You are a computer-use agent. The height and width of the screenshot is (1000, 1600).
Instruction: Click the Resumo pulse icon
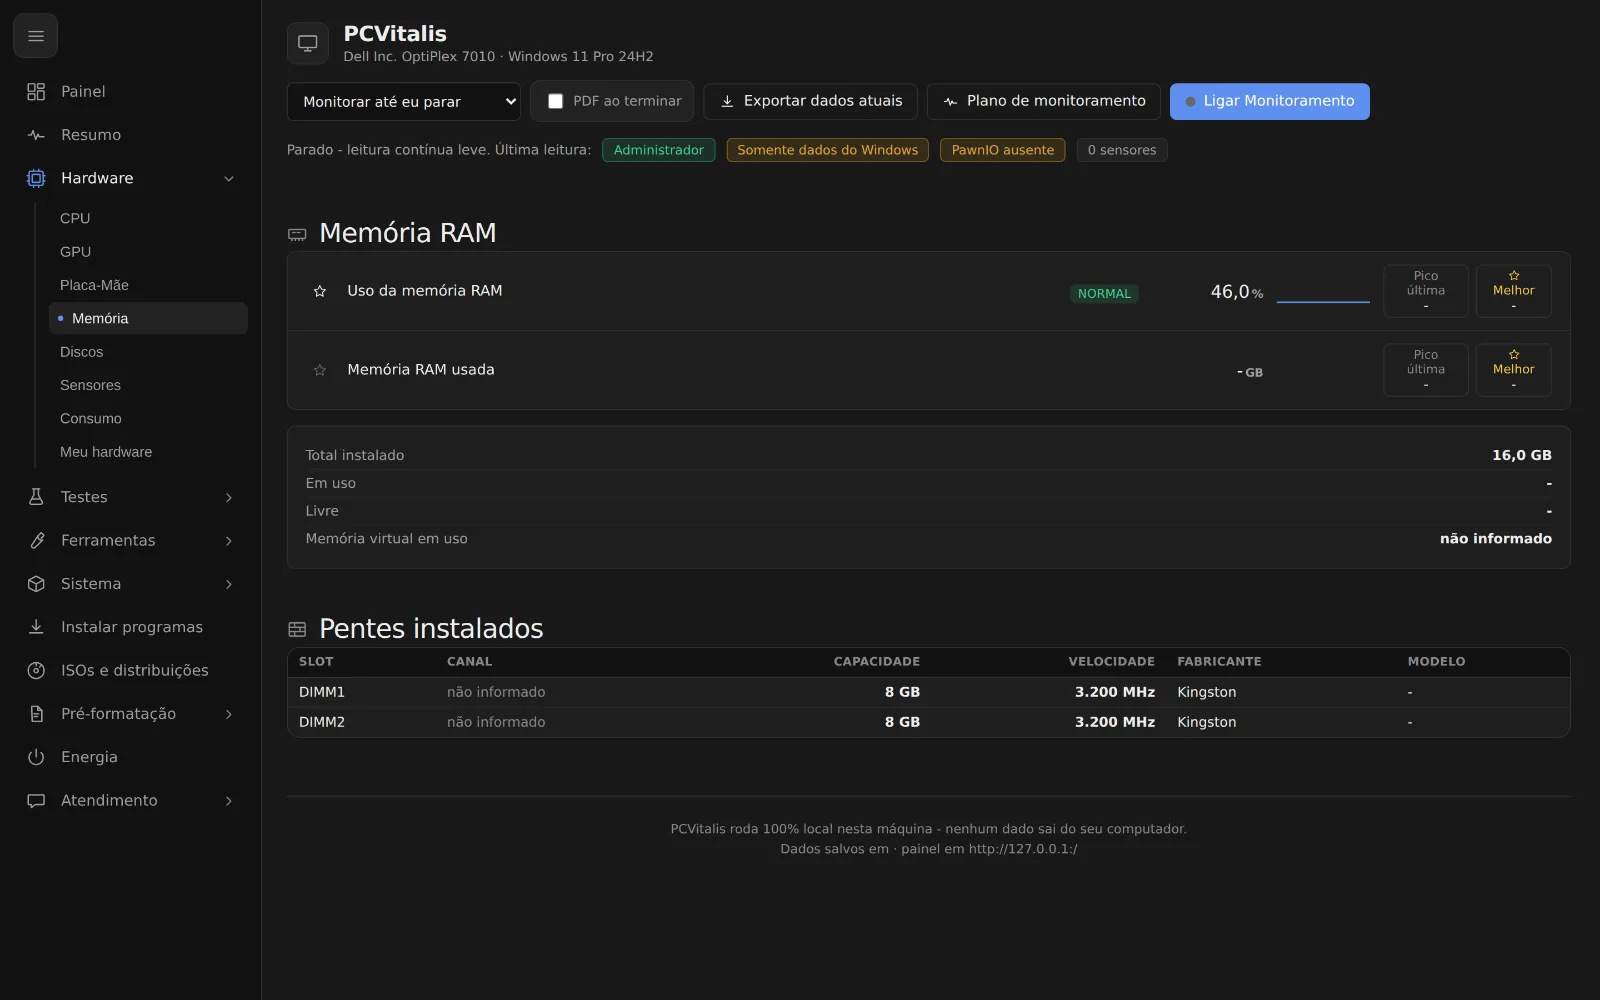36,135
